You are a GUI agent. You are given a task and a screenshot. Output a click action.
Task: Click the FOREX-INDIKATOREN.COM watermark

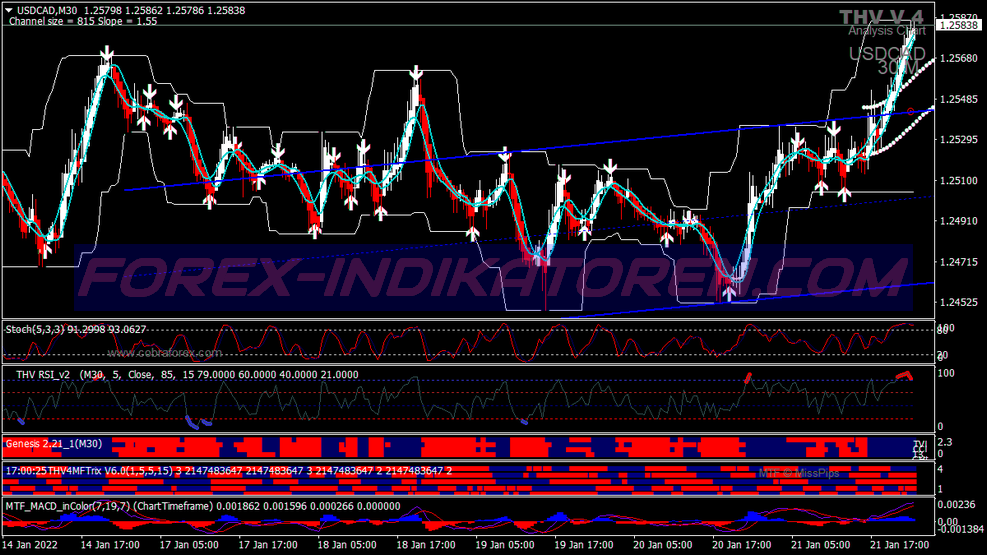pos(494,278)
